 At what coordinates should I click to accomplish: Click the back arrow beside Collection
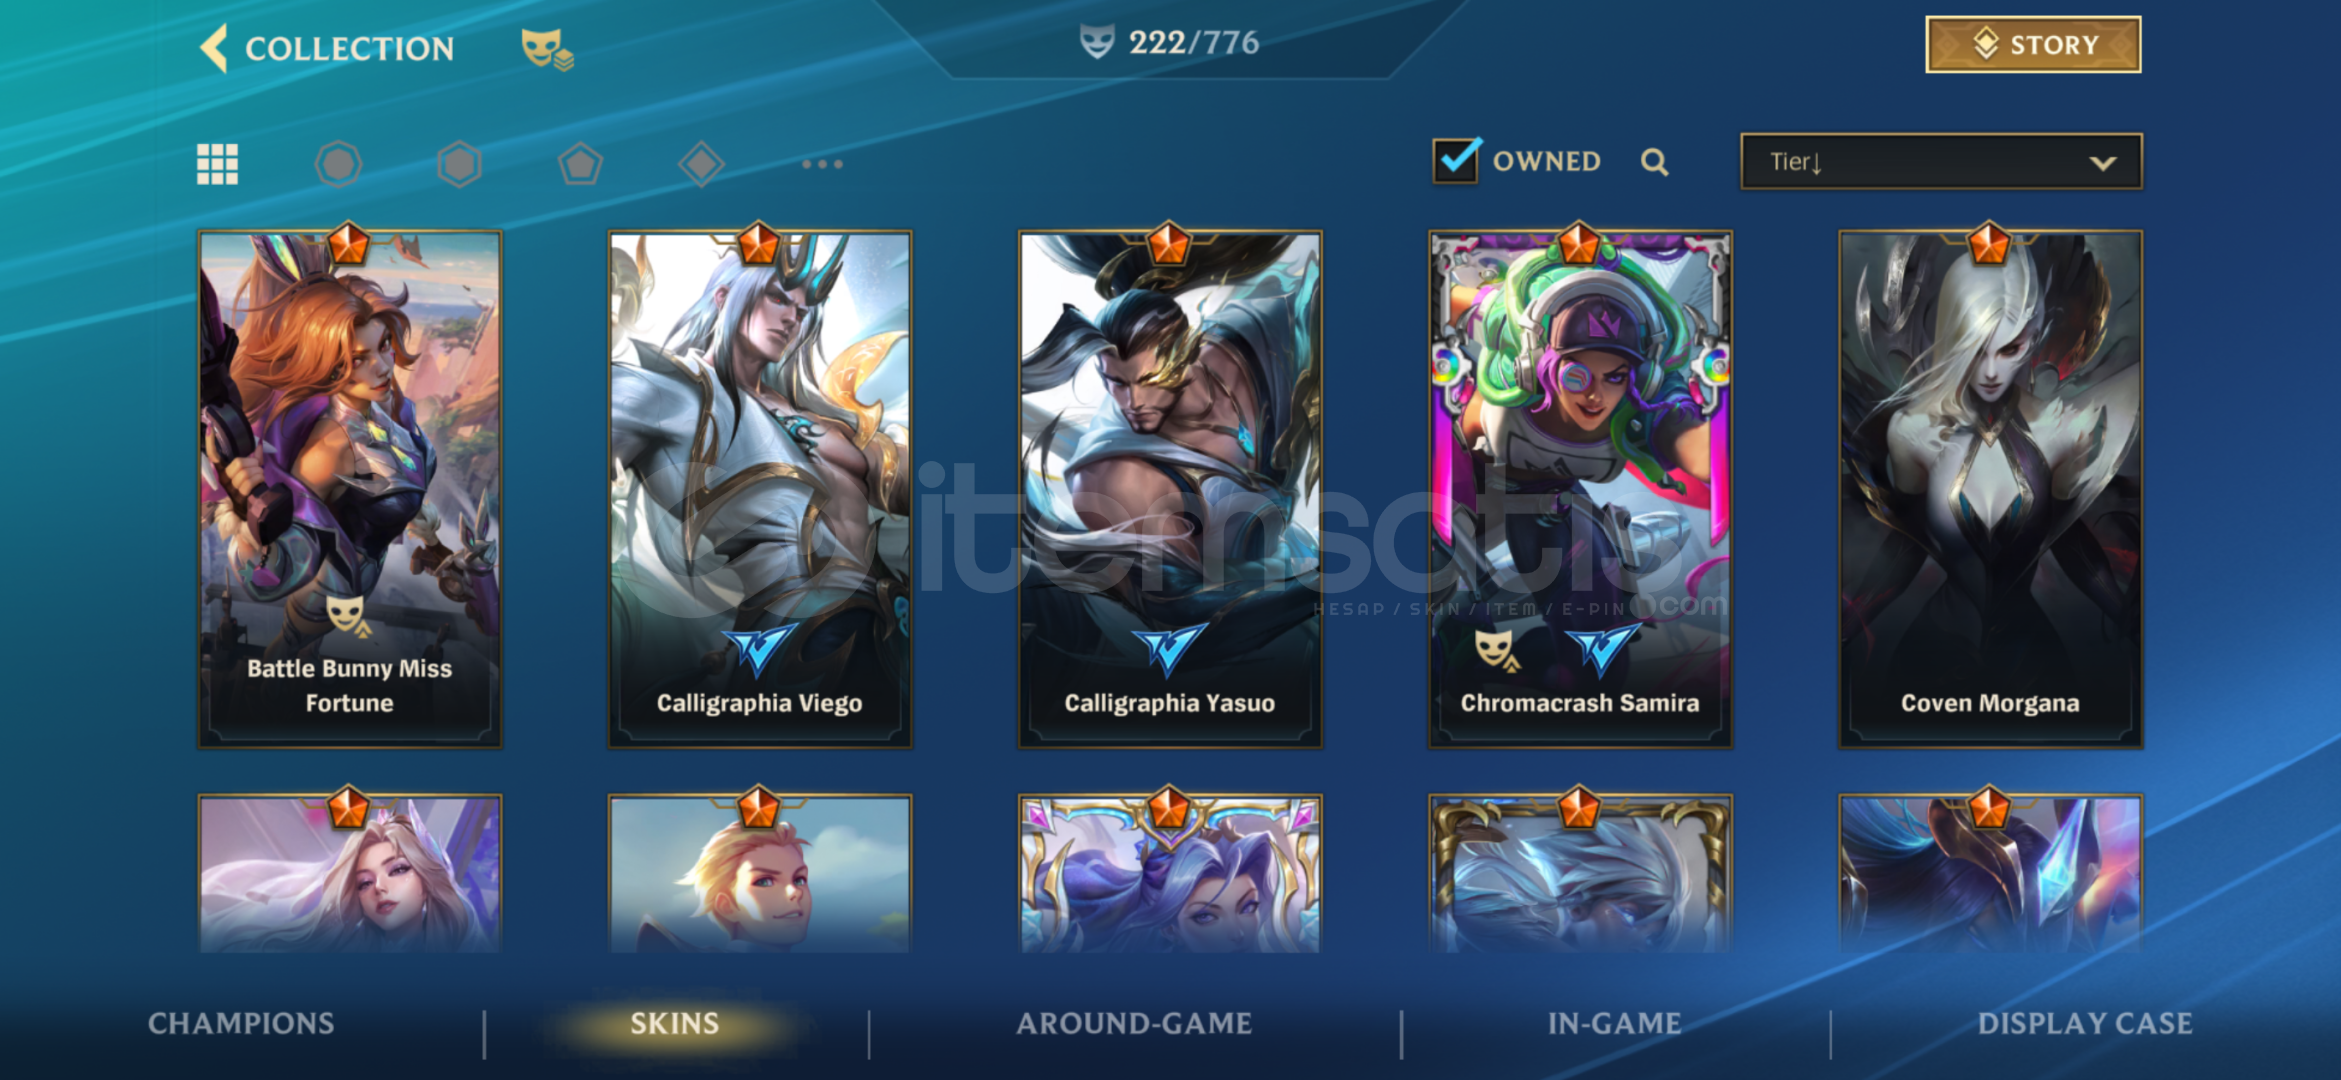[214, 48]
